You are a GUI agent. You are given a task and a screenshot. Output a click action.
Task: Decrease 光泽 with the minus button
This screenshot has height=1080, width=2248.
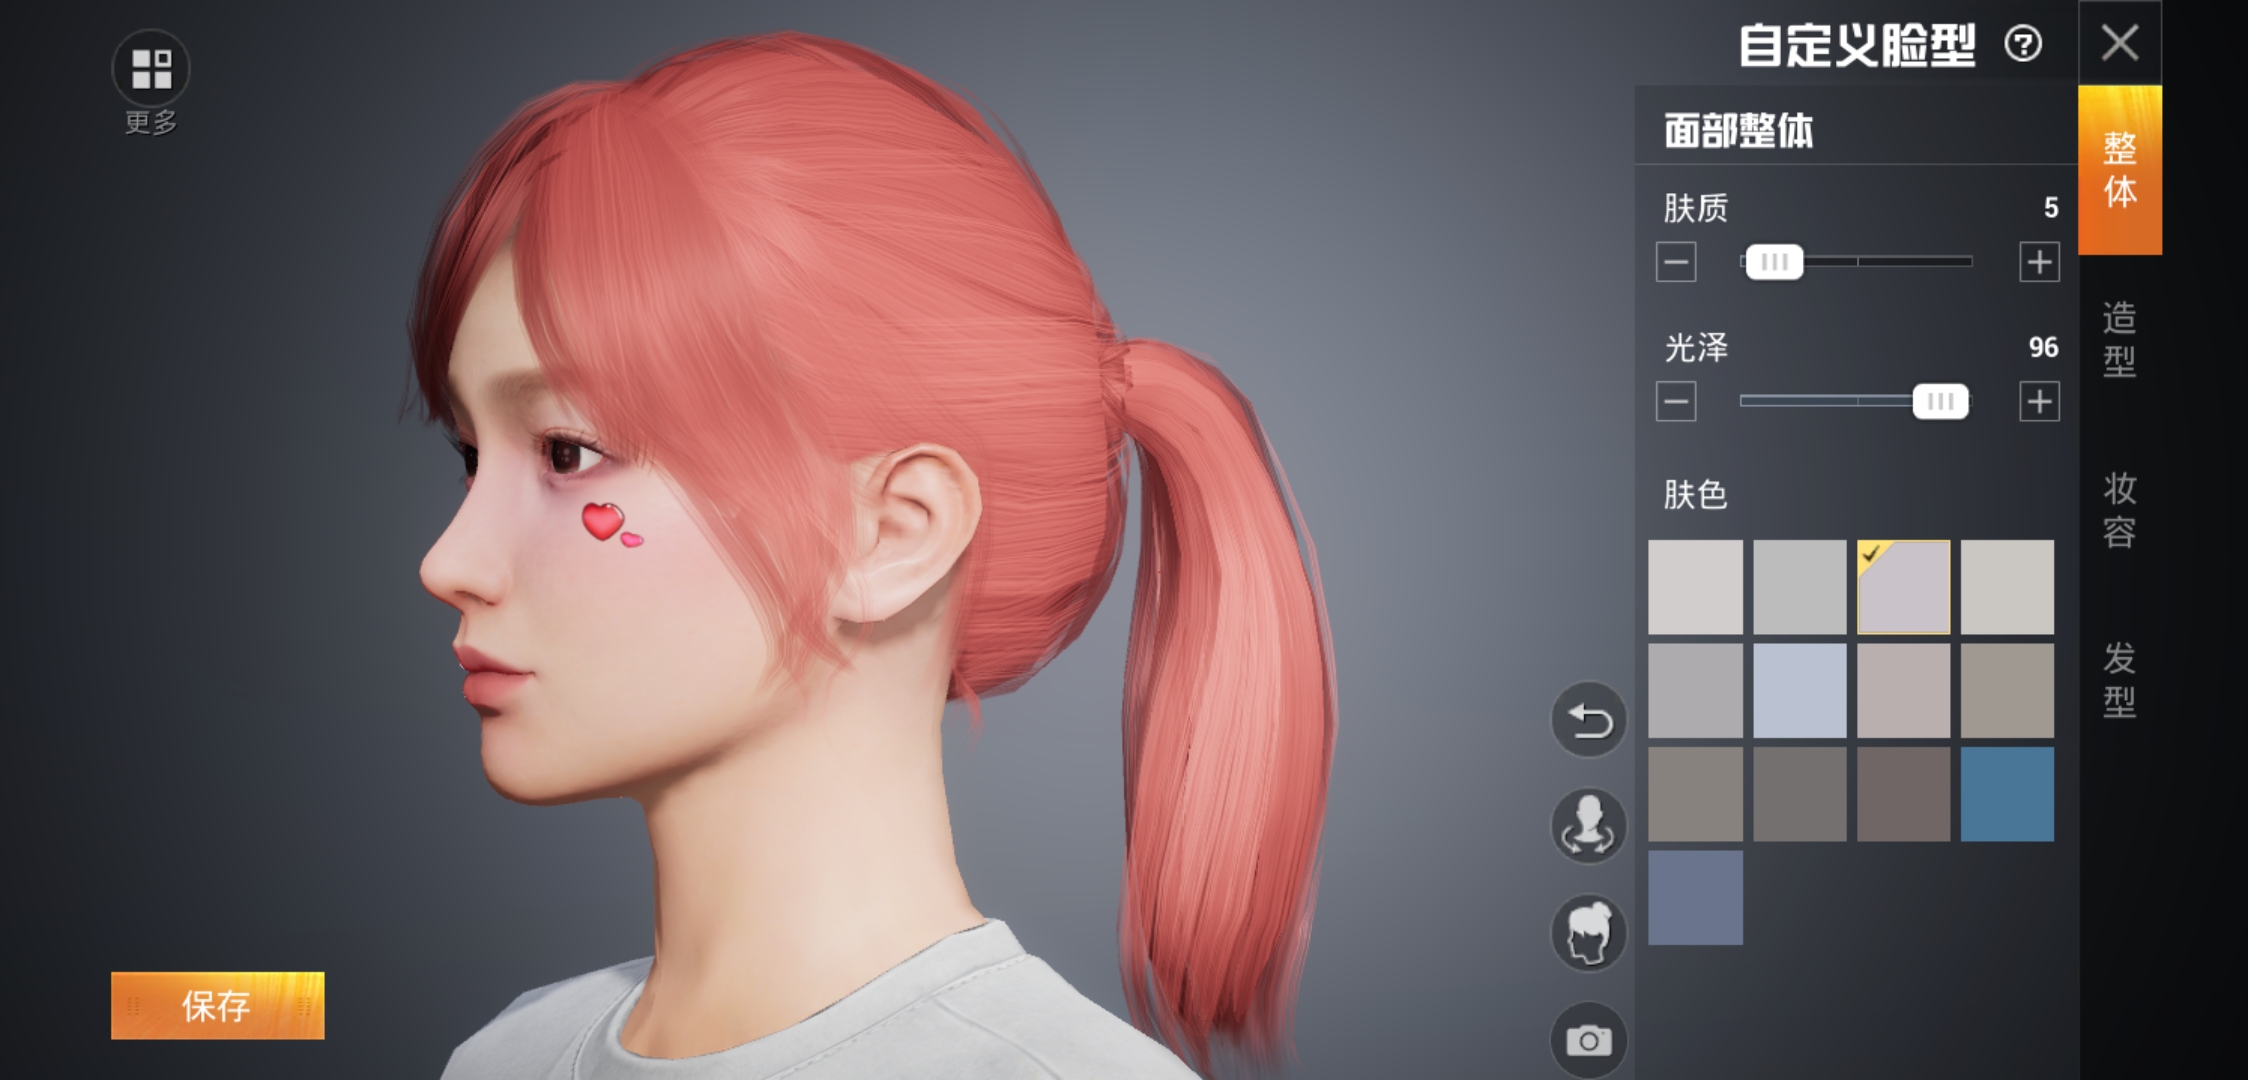pos(1676,402)
